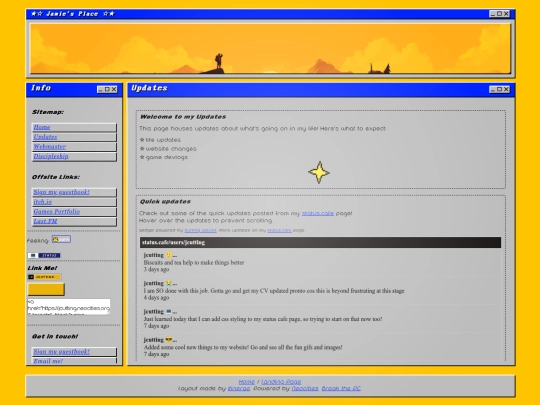
Task: Click the status.cafe/users/jcutting header bar
Action: pyautogui.click(x=320, y=242)
